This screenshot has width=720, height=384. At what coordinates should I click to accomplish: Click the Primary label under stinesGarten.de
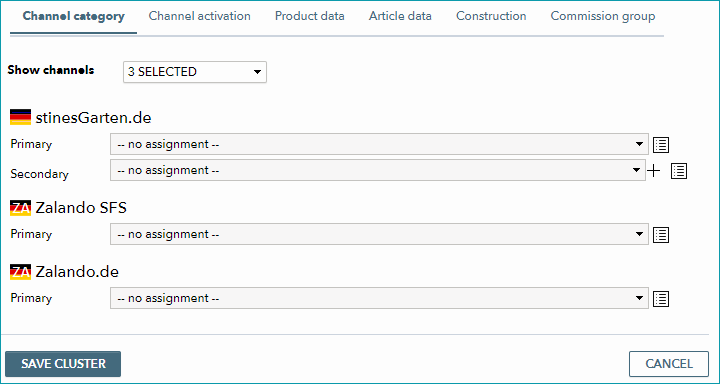31,144
